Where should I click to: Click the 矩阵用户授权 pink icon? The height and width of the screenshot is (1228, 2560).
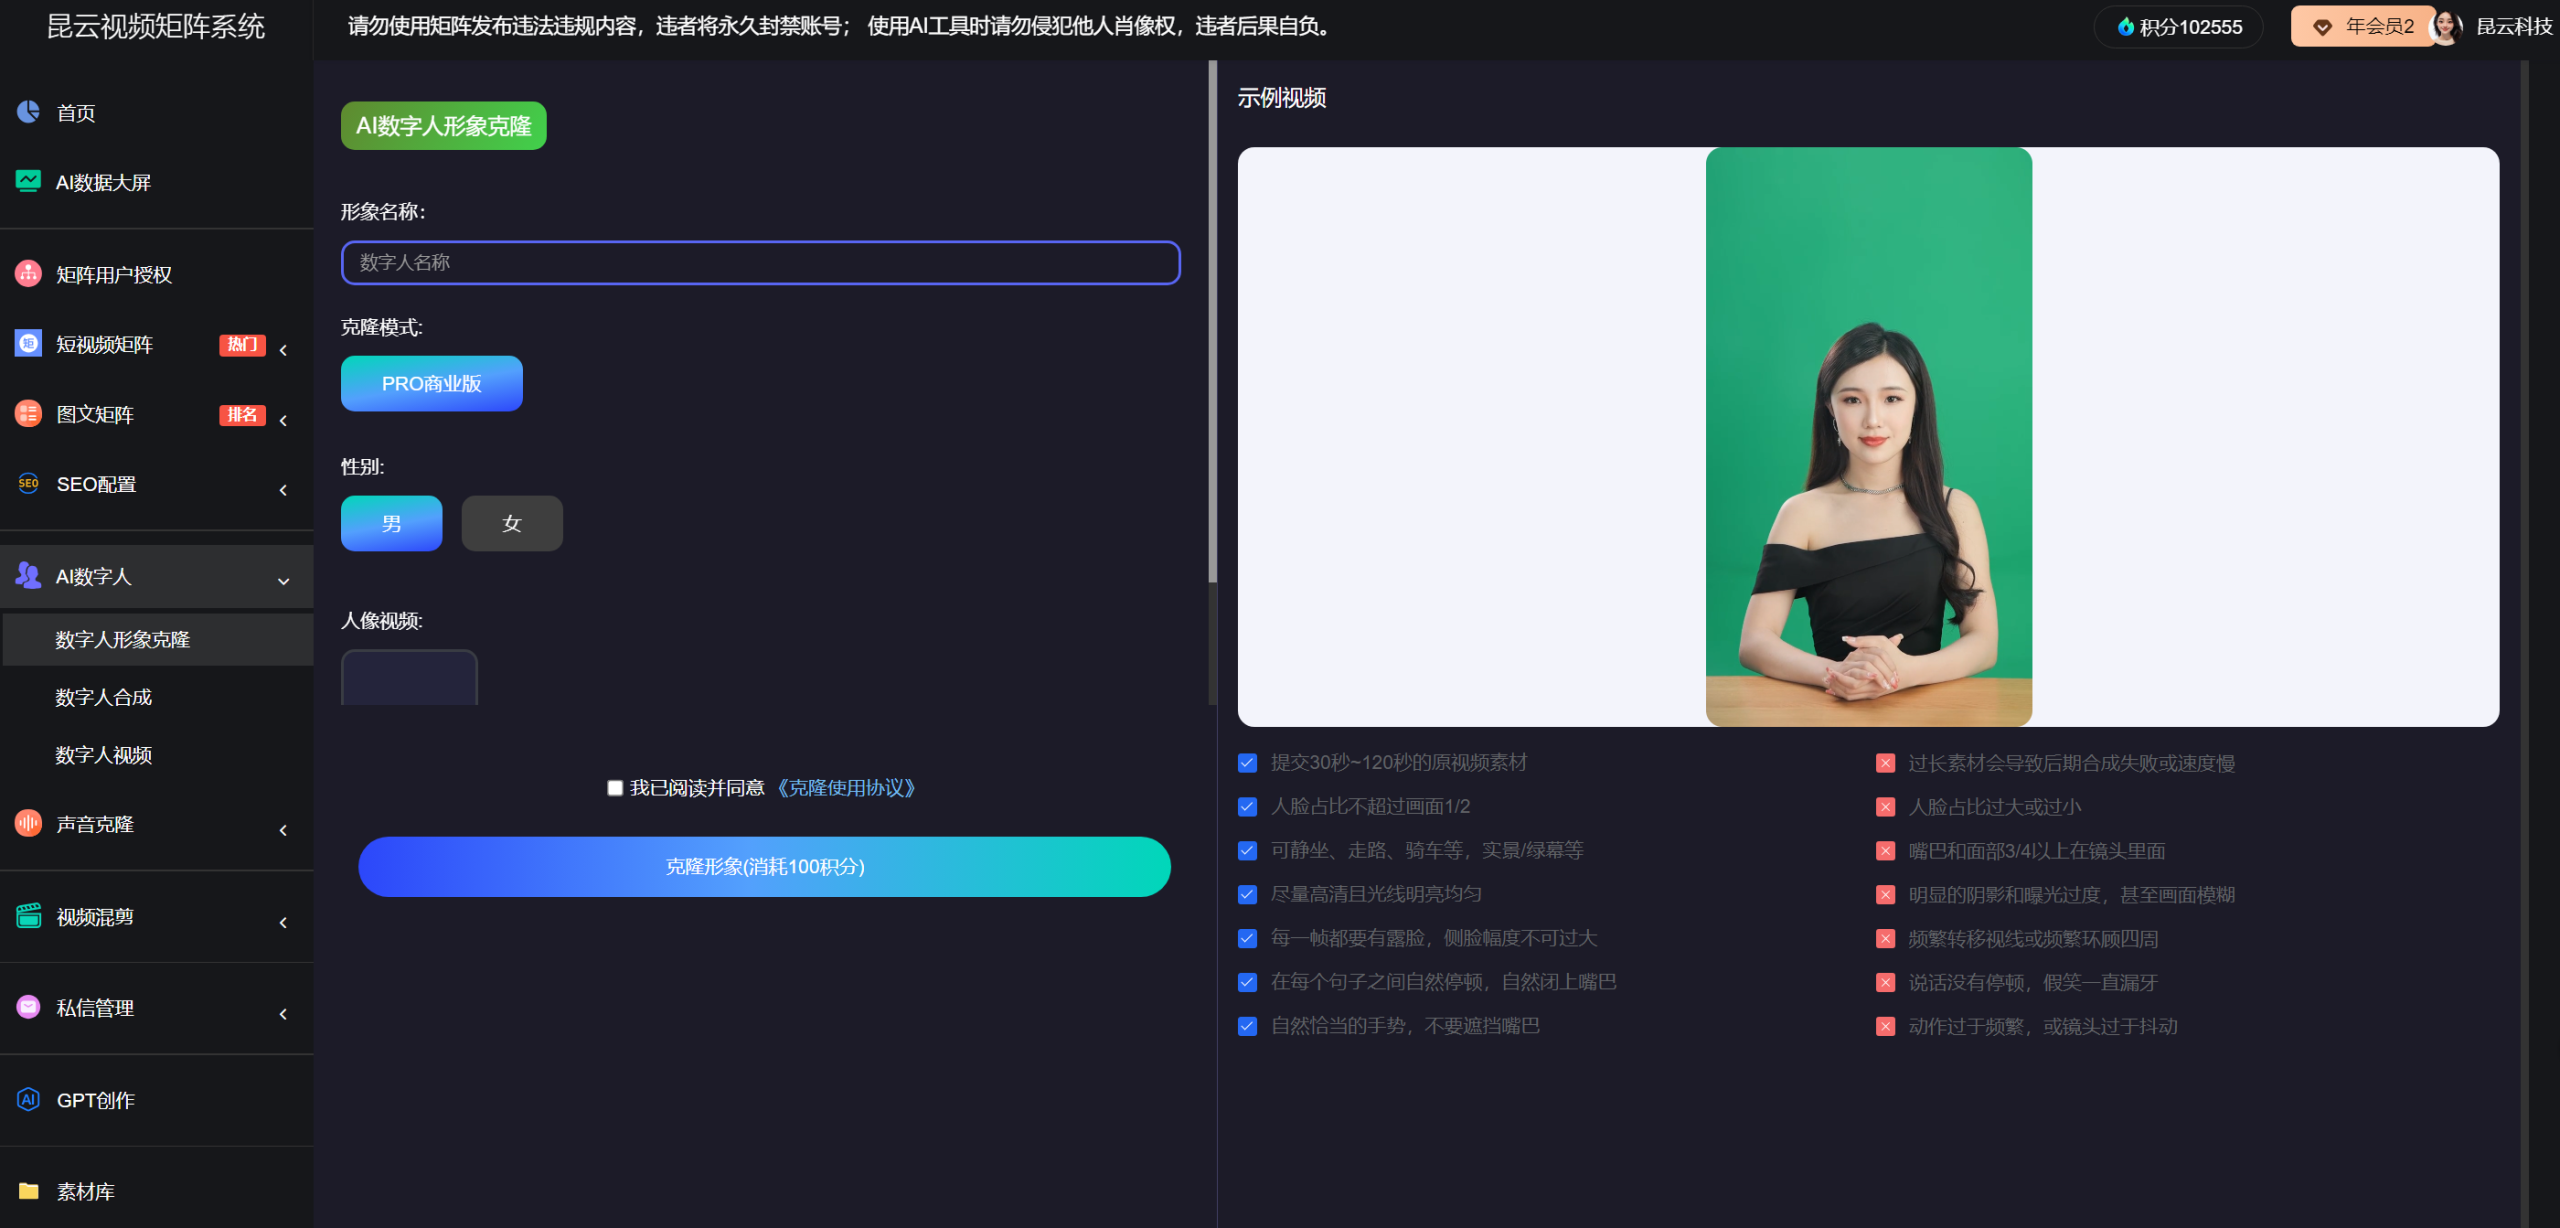pos(28,273)
